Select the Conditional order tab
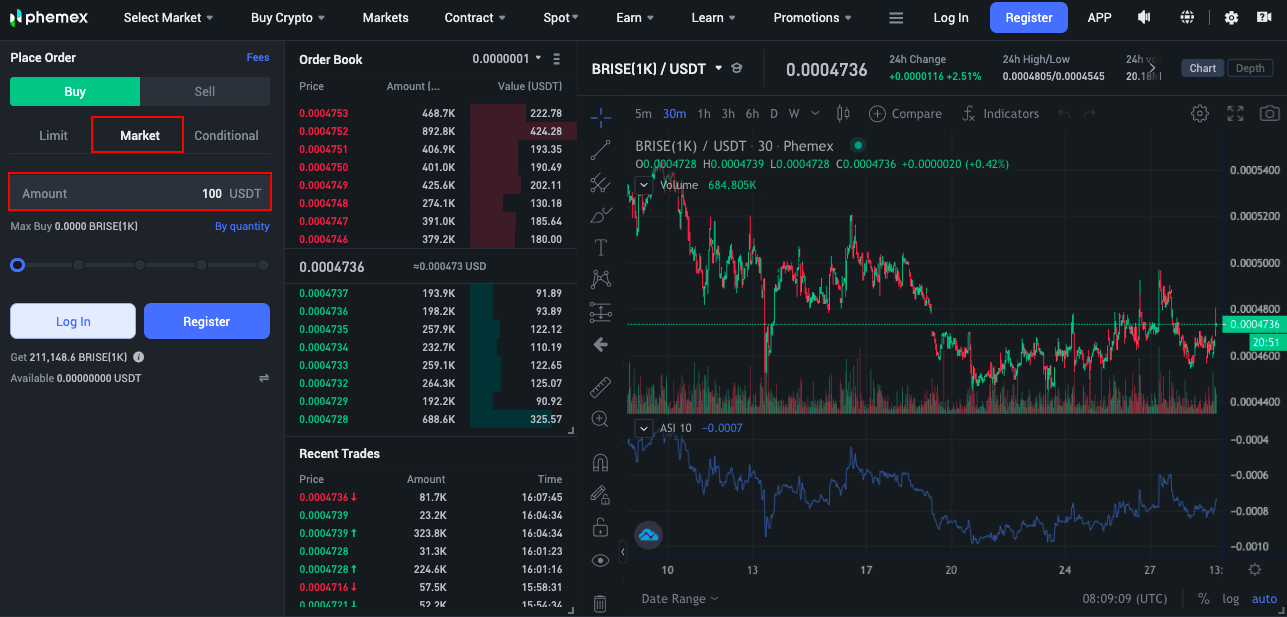This screenshot has width=1287, height=617. (x=226, y=135)
